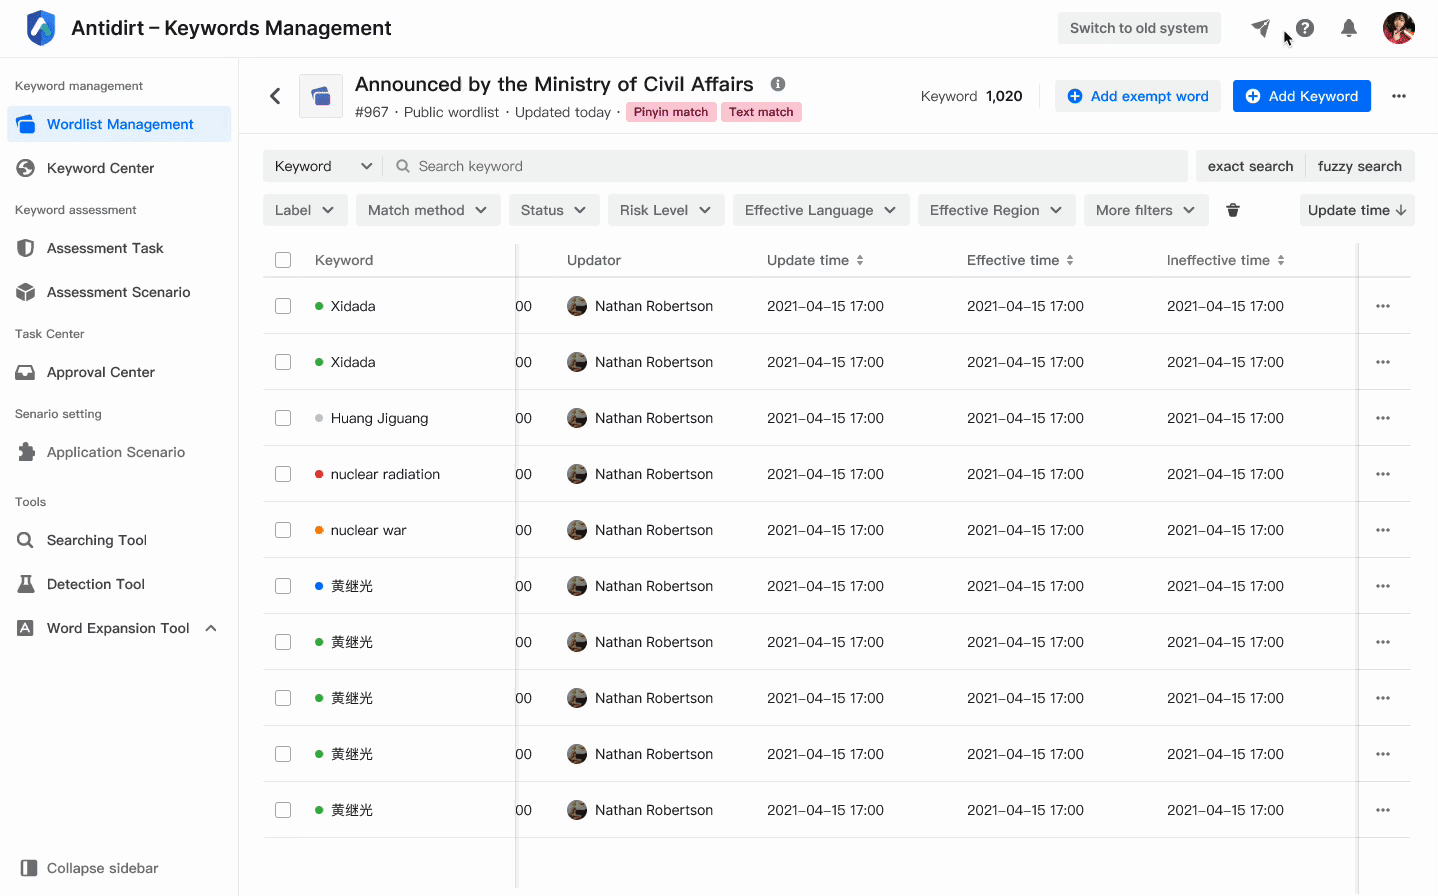Collapse the sidebar
1438x896 pixels.
pyautogui.click(x=90, y=868)
